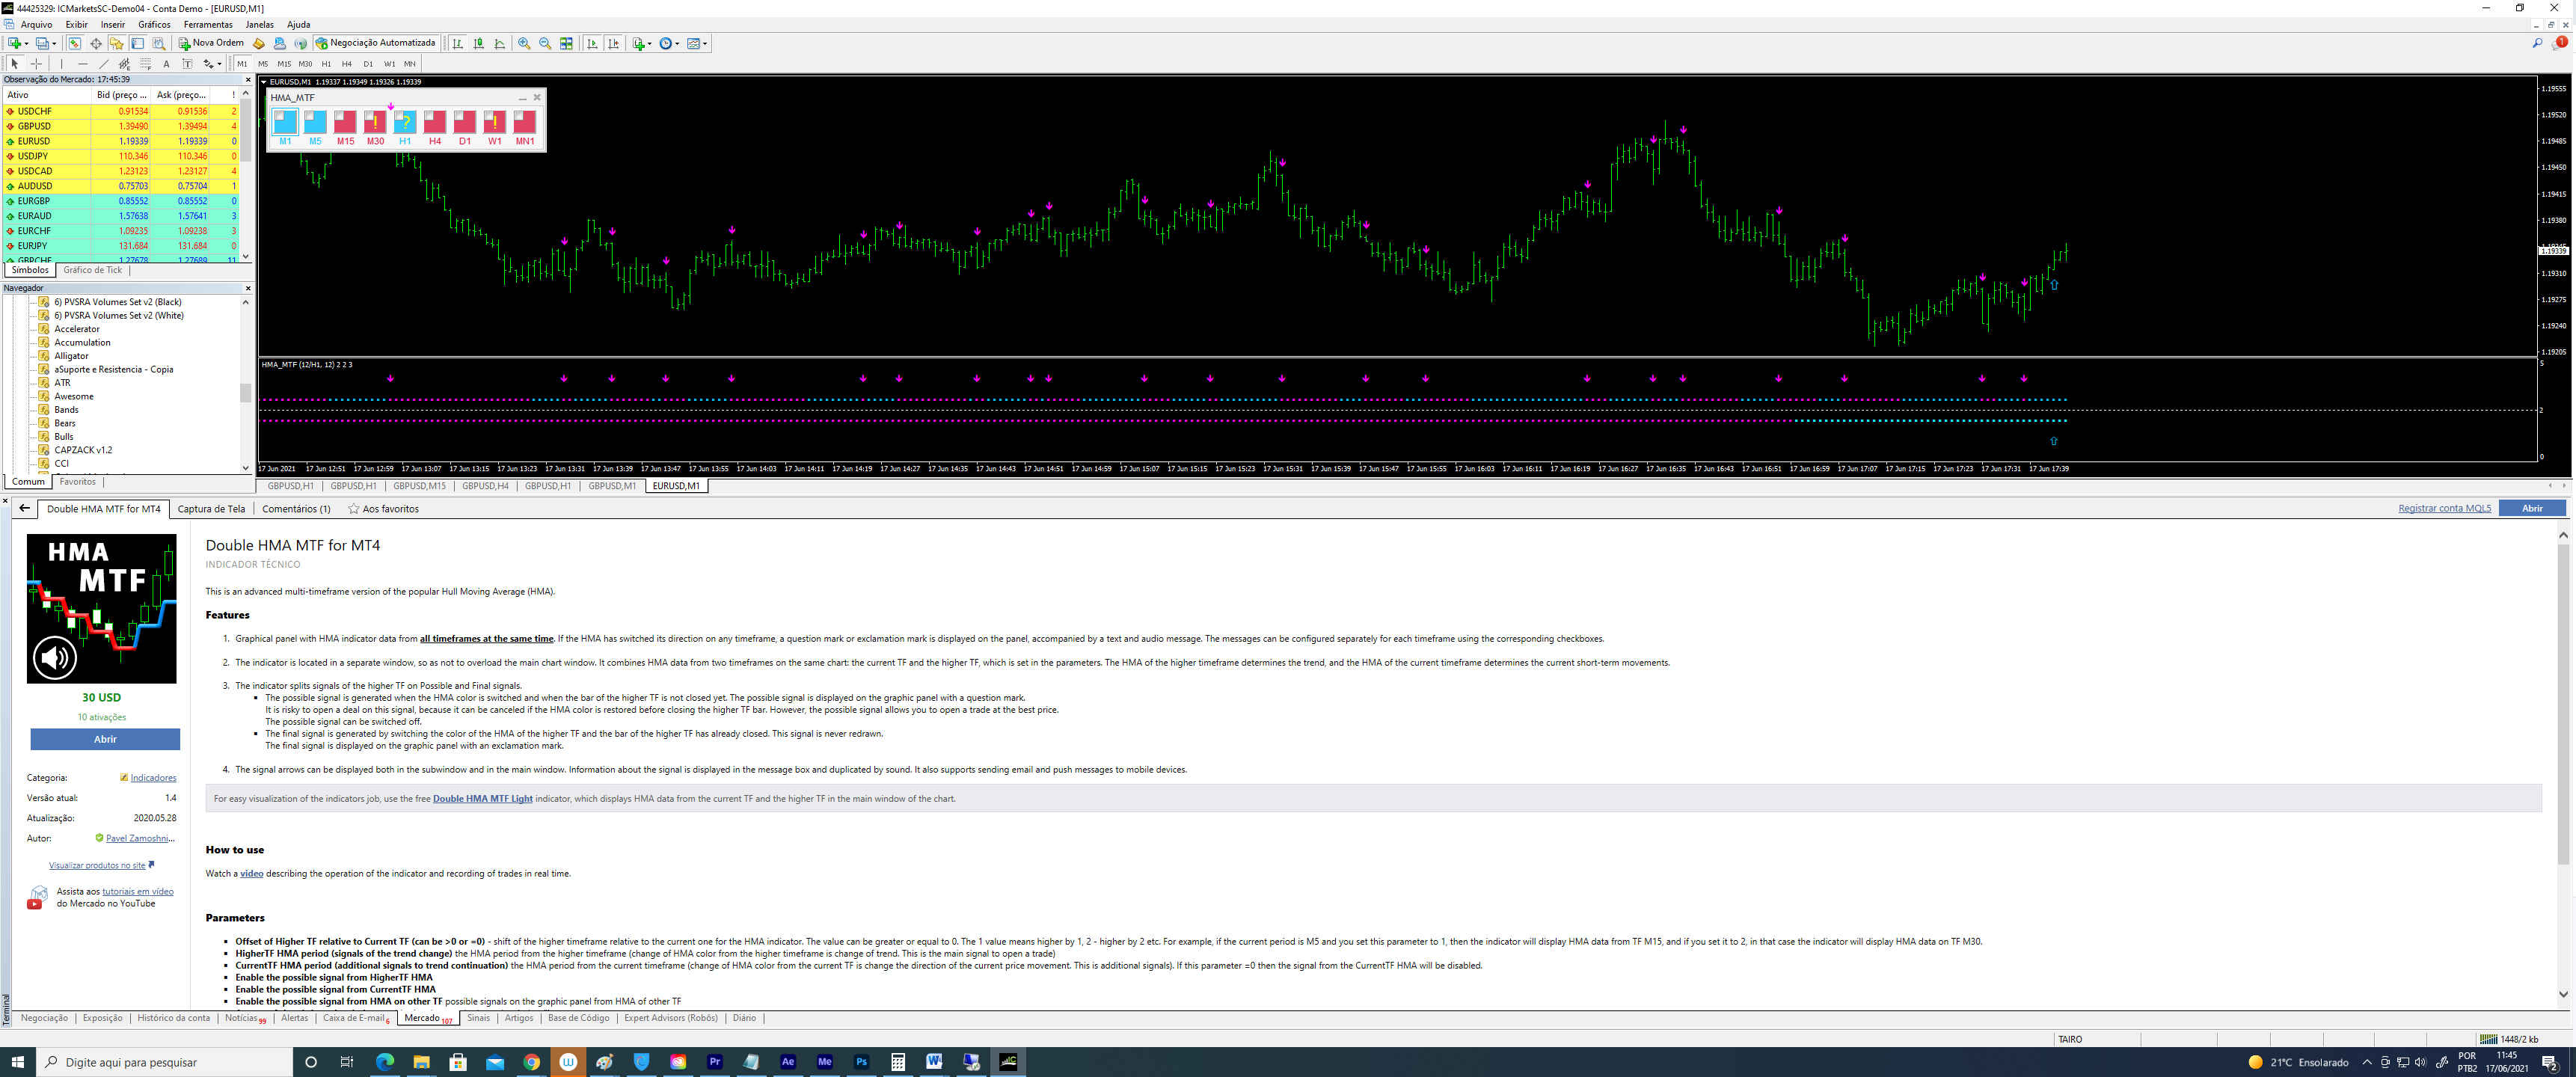
Task: Click the zoom out magnifier icon
Action: pyautogui.click(x=545, y=43)
